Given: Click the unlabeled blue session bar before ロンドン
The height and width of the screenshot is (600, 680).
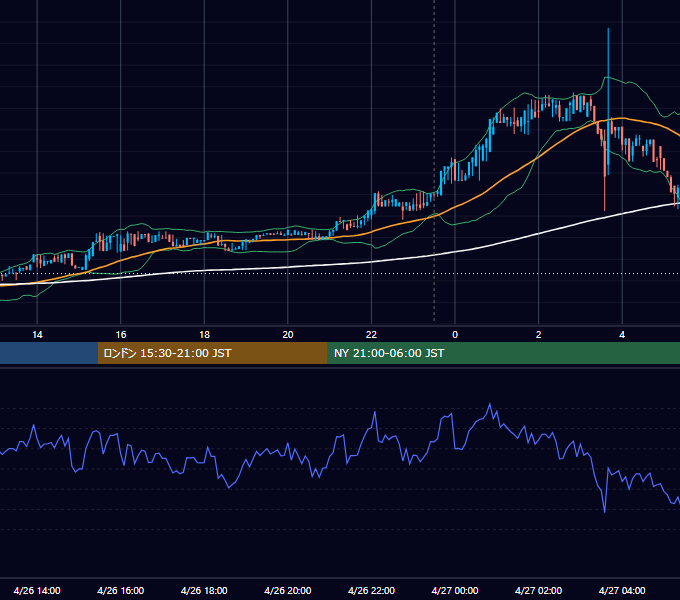Looking at the screenshot, I should point(49,353).
